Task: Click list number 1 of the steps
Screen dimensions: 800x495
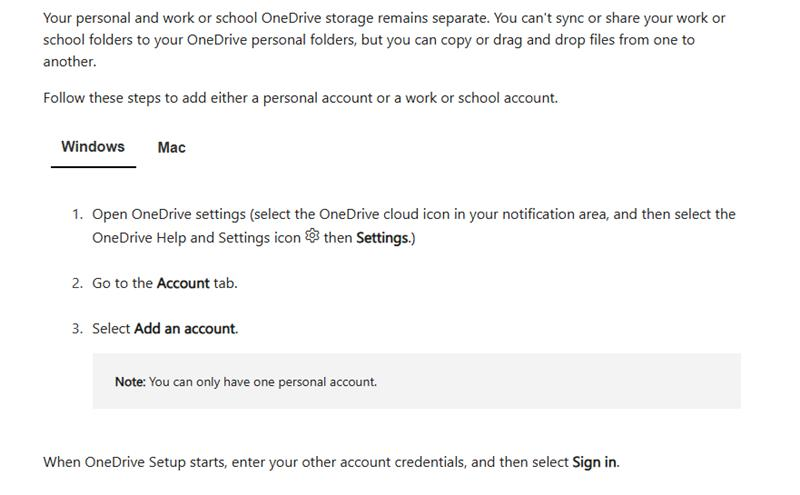Action: point(77,214)
